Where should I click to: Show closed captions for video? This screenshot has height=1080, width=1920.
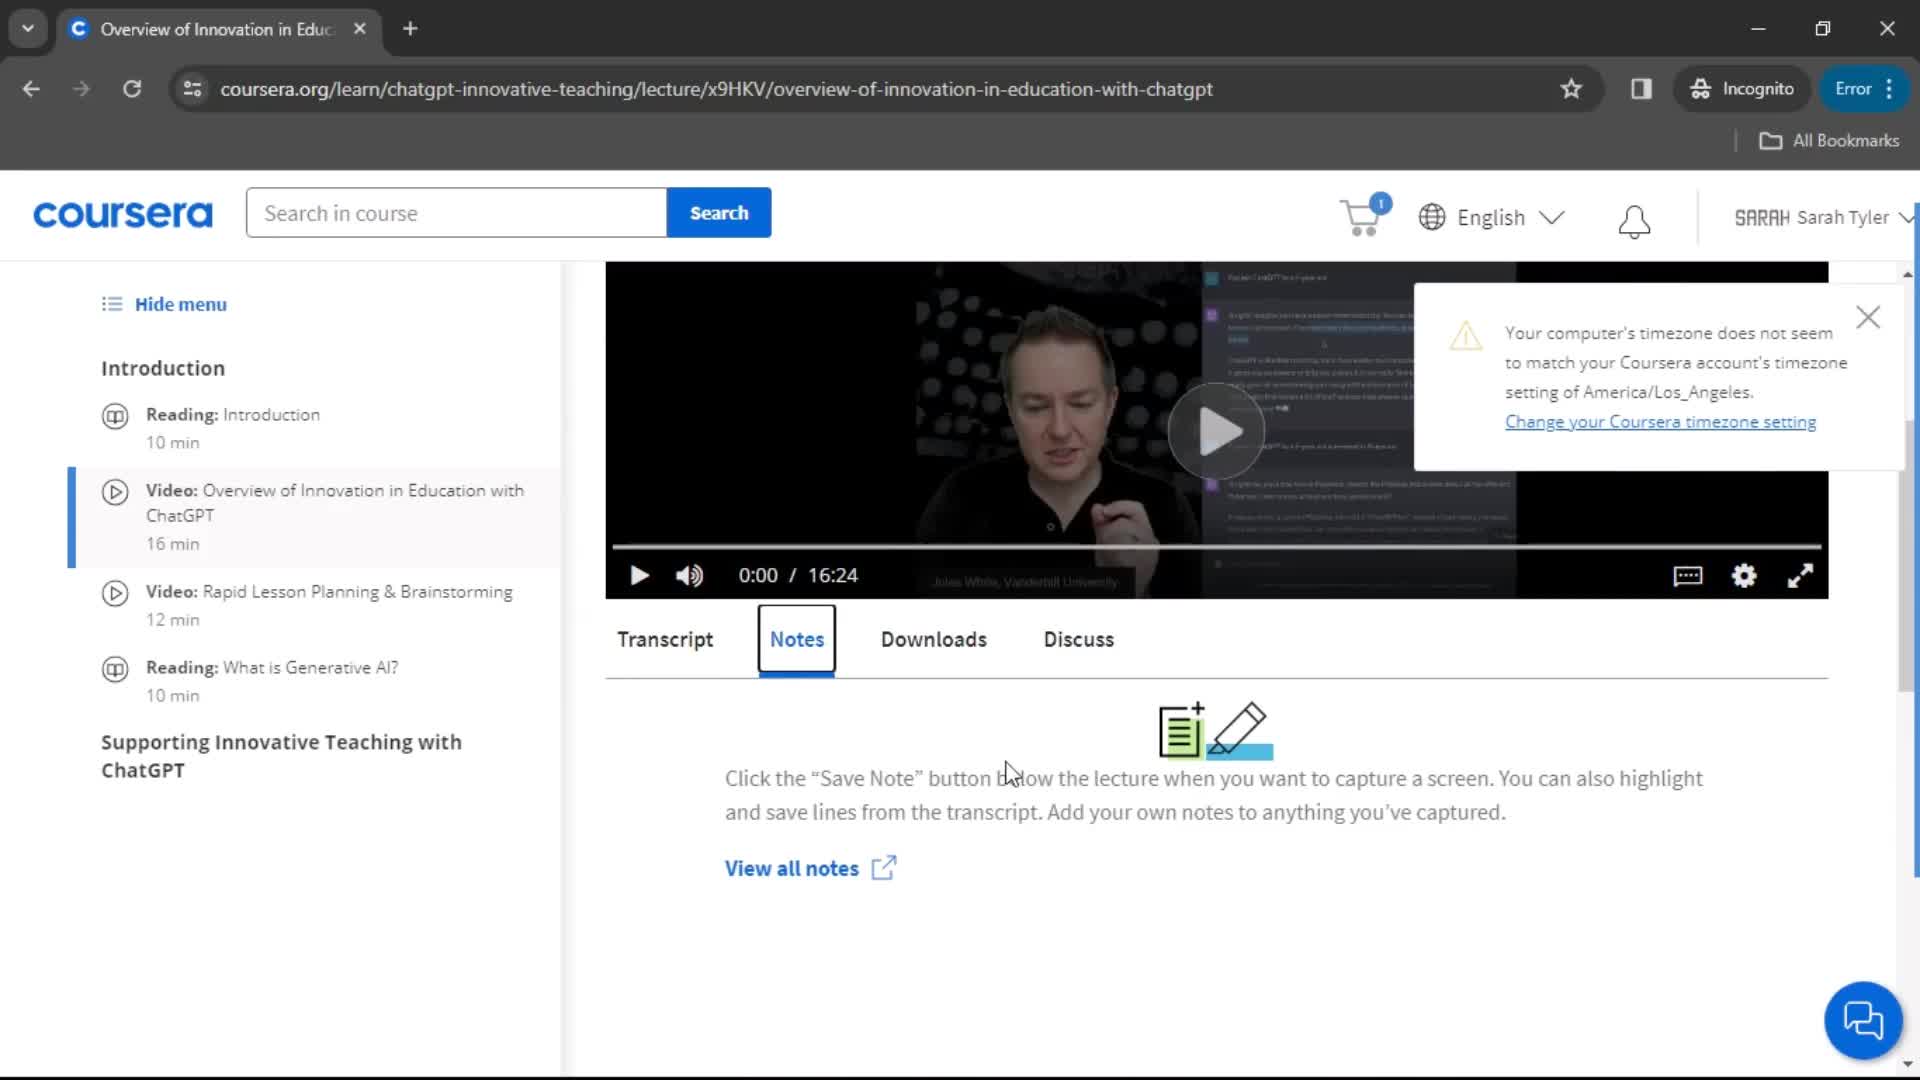1689,576
